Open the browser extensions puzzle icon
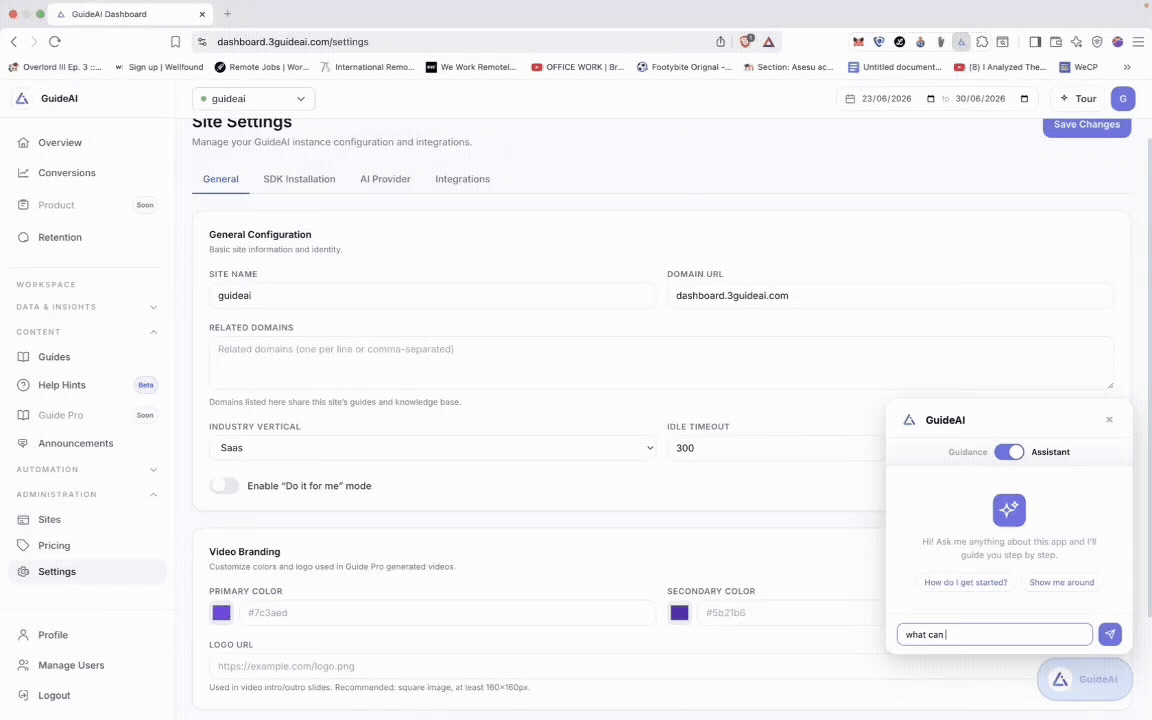 coord(982,42)
